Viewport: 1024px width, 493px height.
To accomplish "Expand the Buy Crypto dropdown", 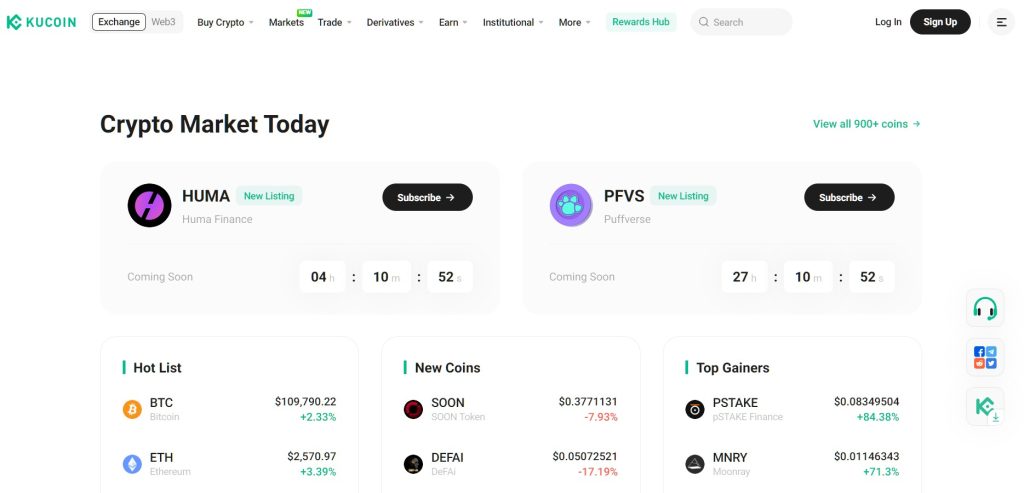I will click(225, 22).
